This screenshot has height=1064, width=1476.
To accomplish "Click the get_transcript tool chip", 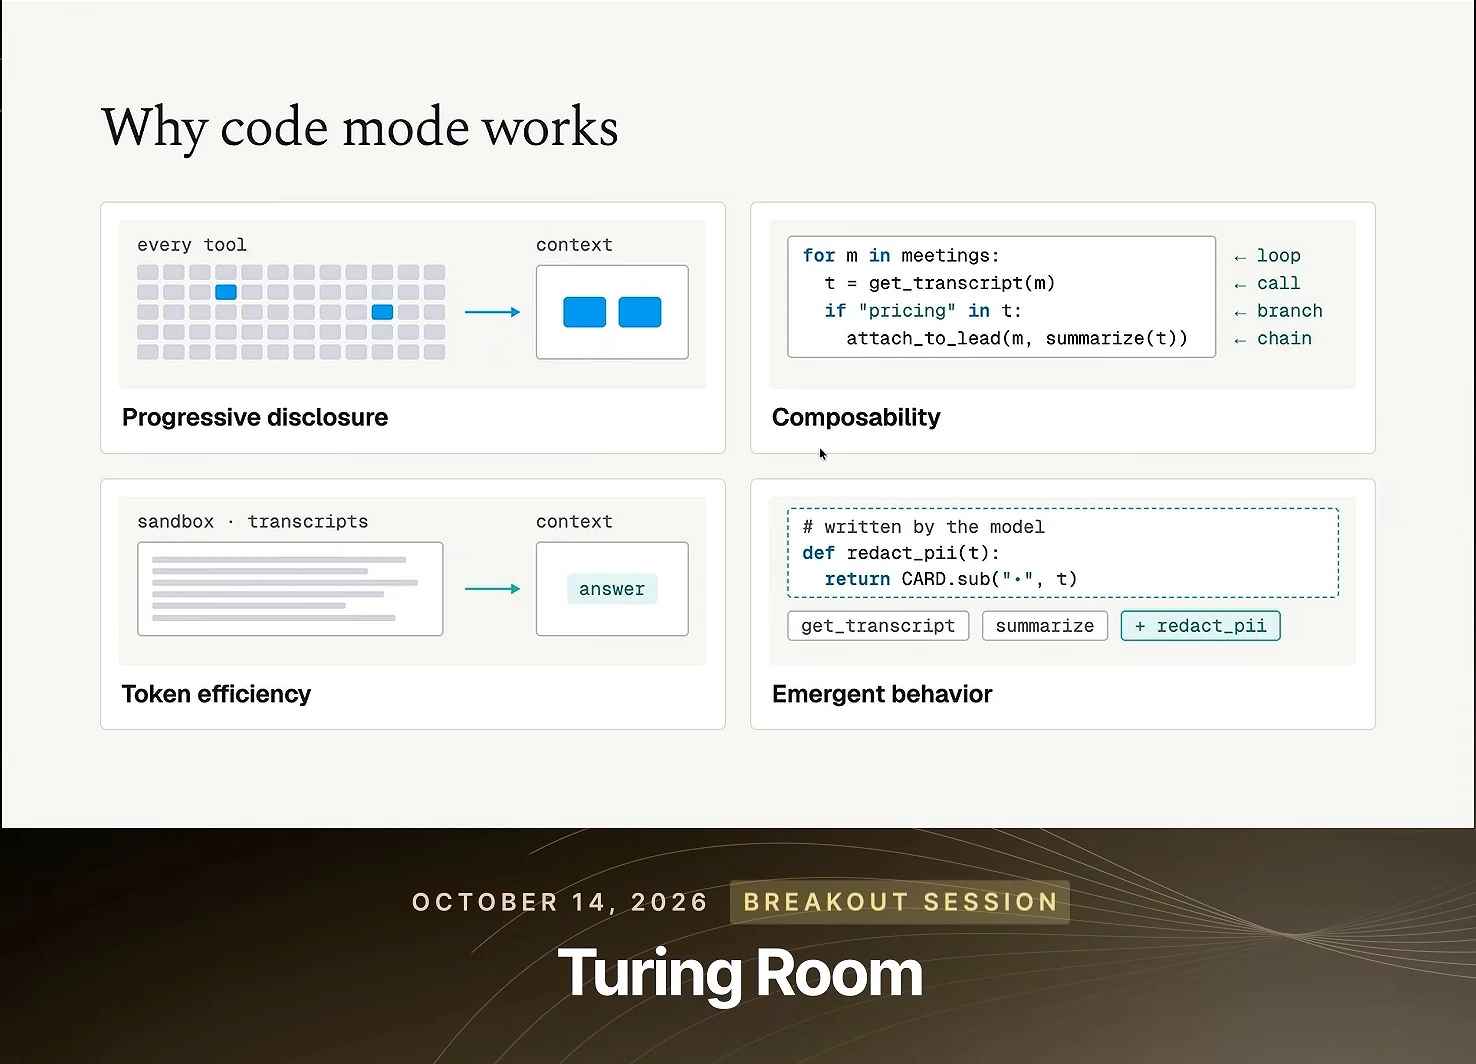I will 878,626.
